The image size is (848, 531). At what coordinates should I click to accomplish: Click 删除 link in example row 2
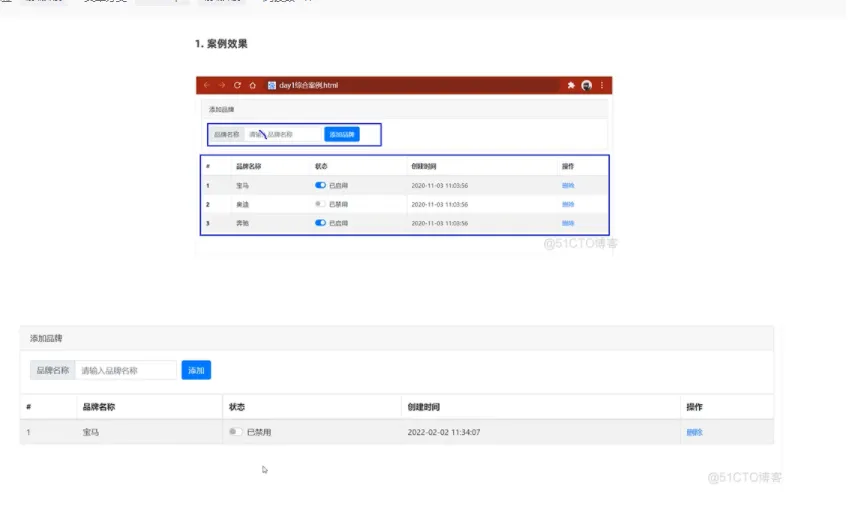click(568, 204)
